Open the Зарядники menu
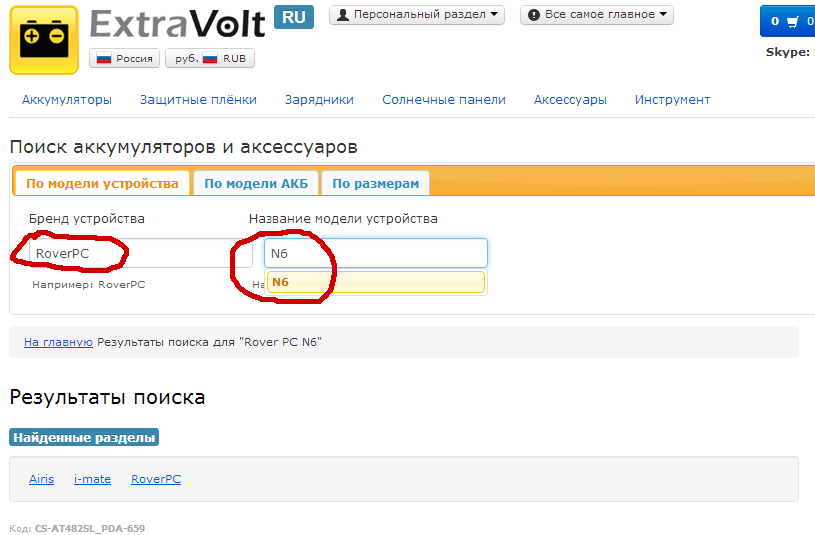 tap(319, 100)
